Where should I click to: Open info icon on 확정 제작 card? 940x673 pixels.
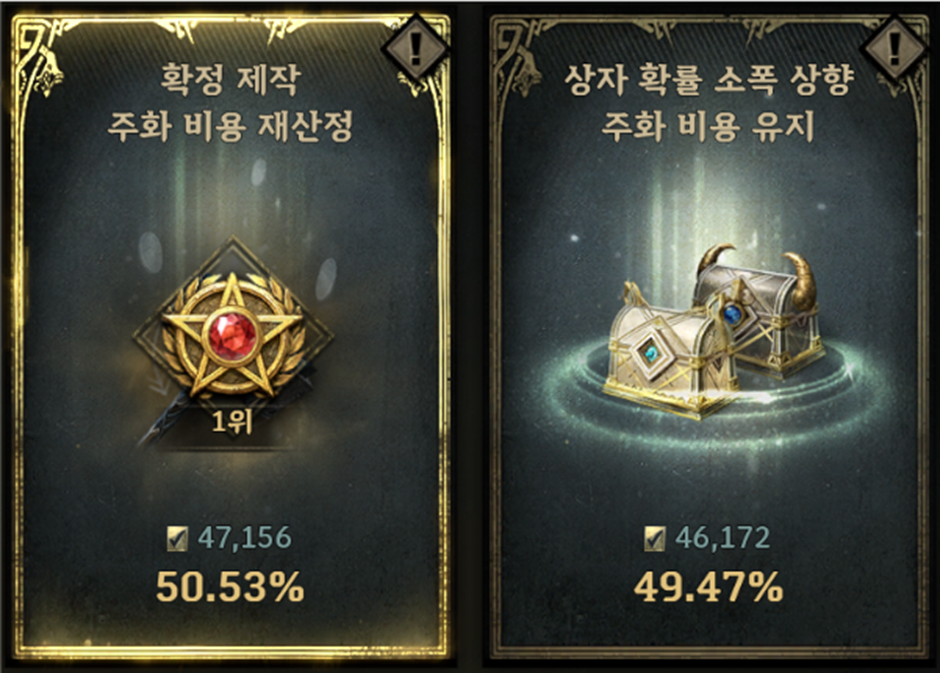[415, 47]
